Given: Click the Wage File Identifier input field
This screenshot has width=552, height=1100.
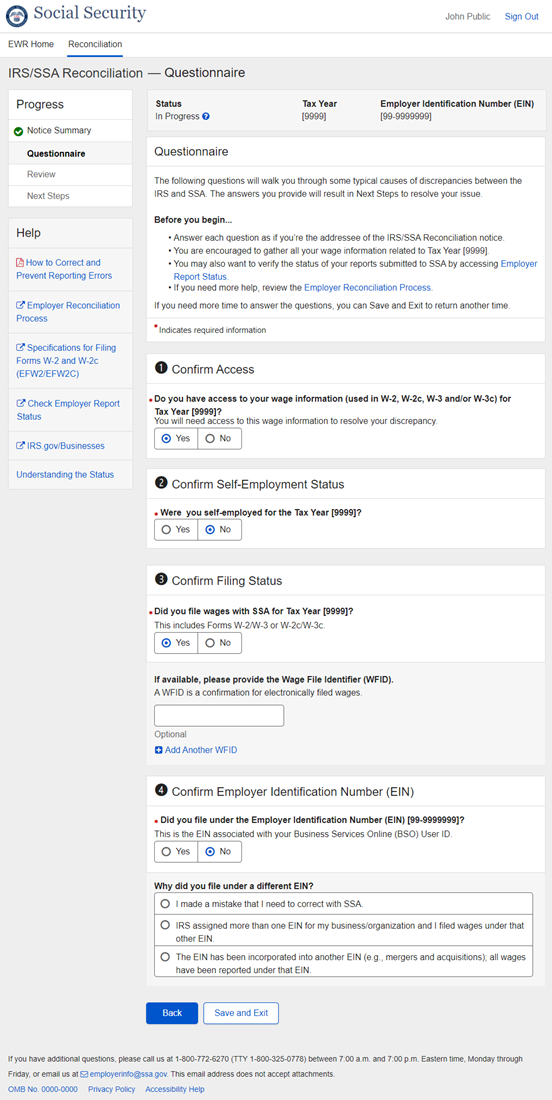Looking at the screenshot, I should coord(219,716).
